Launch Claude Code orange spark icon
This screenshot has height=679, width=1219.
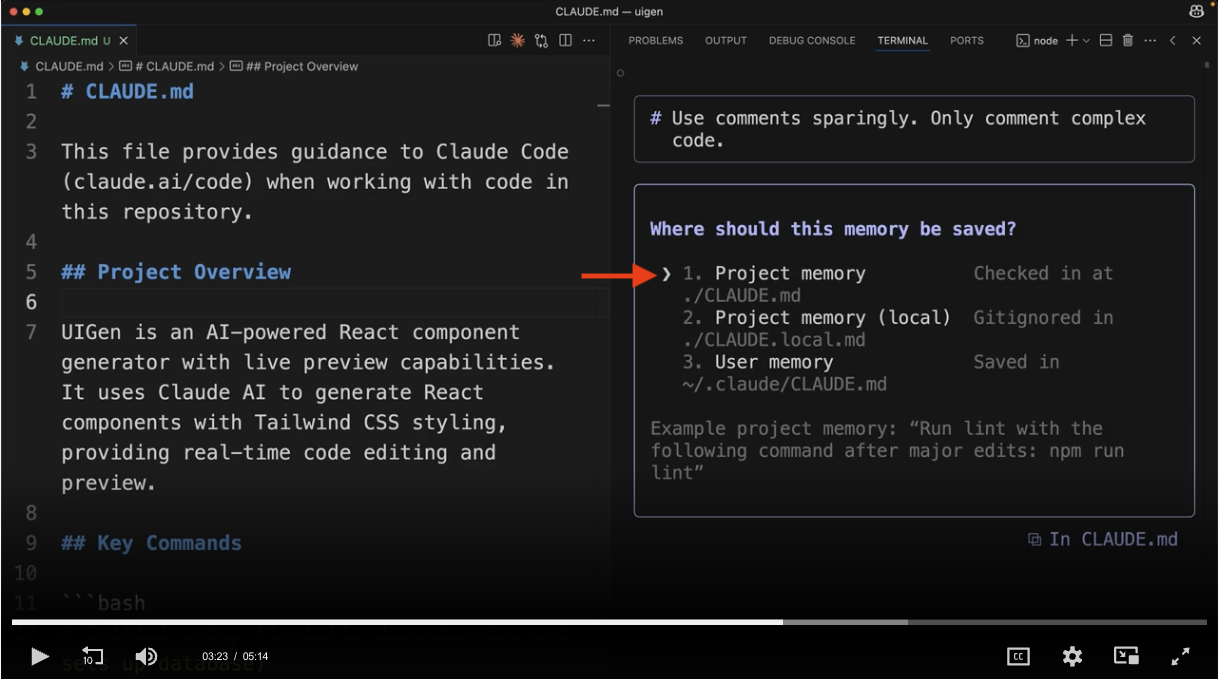(x=518, y=41)
